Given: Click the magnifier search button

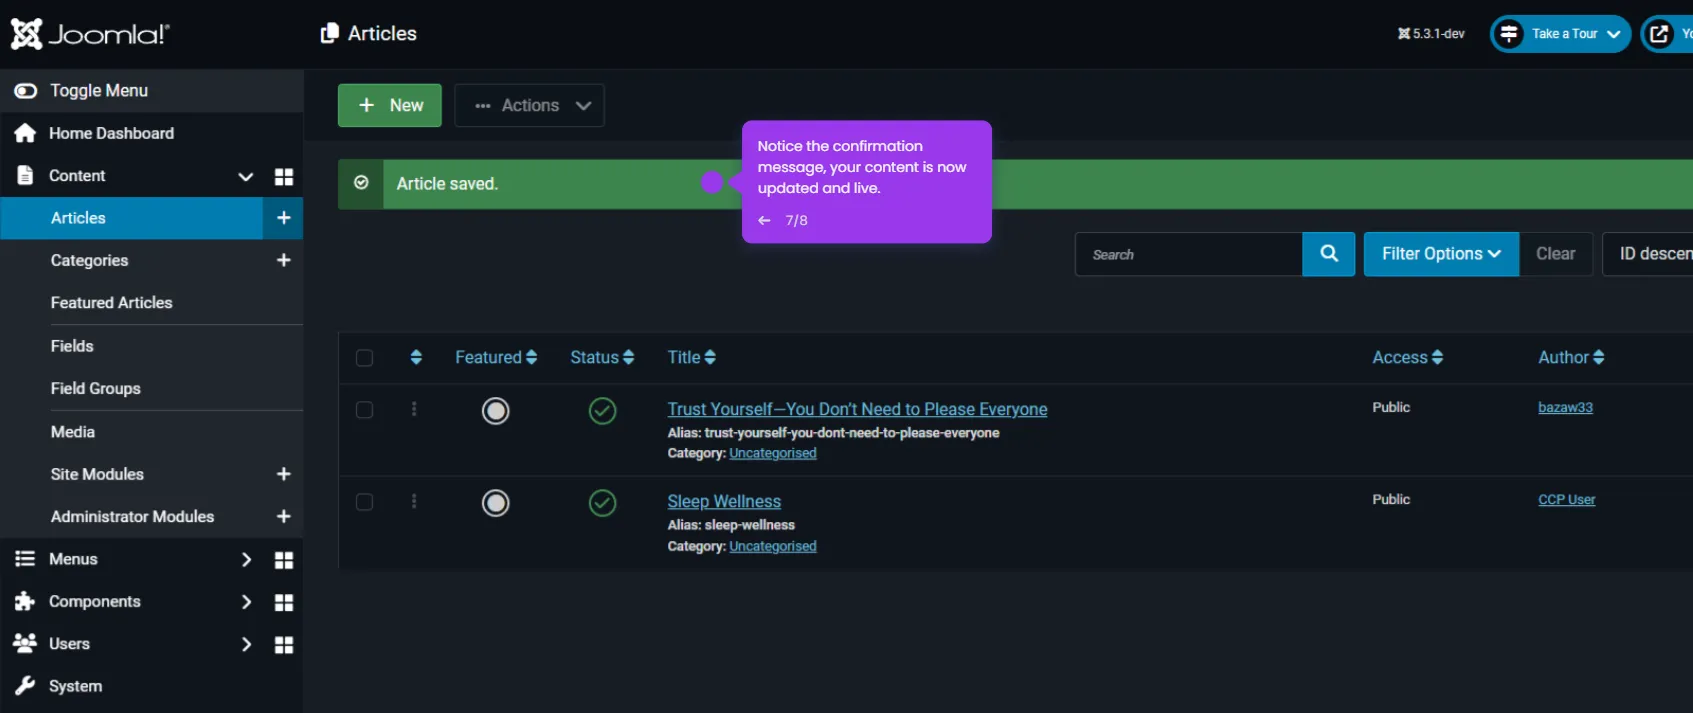Looking at the screenshot, I should click(x=1329, y=254).
